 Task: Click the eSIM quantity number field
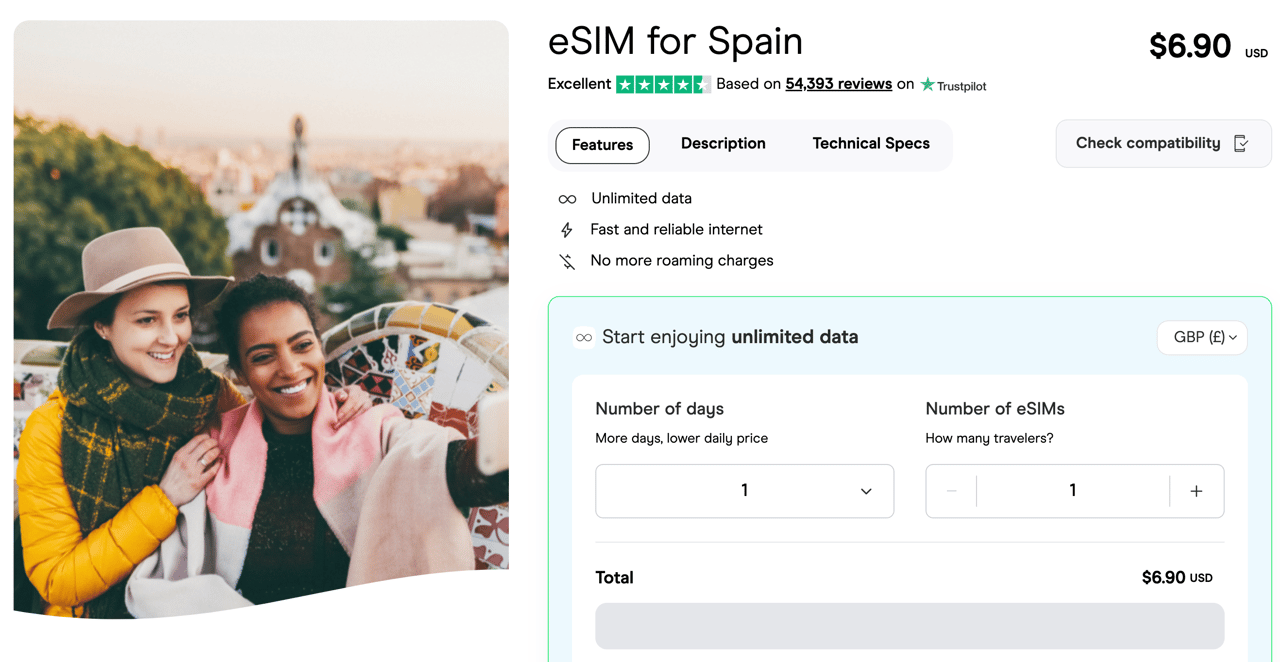coord(1073,491)
